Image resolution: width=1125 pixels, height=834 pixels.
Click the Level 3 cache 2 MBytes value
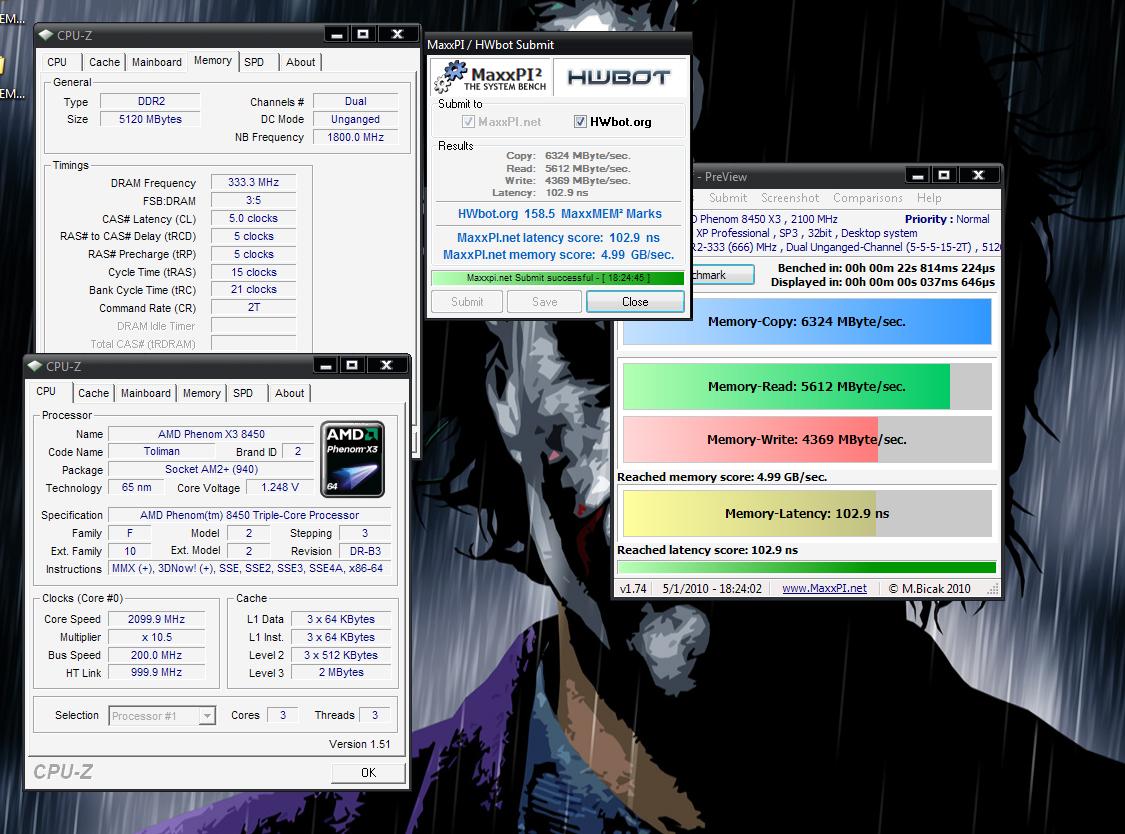coord(341,673)
